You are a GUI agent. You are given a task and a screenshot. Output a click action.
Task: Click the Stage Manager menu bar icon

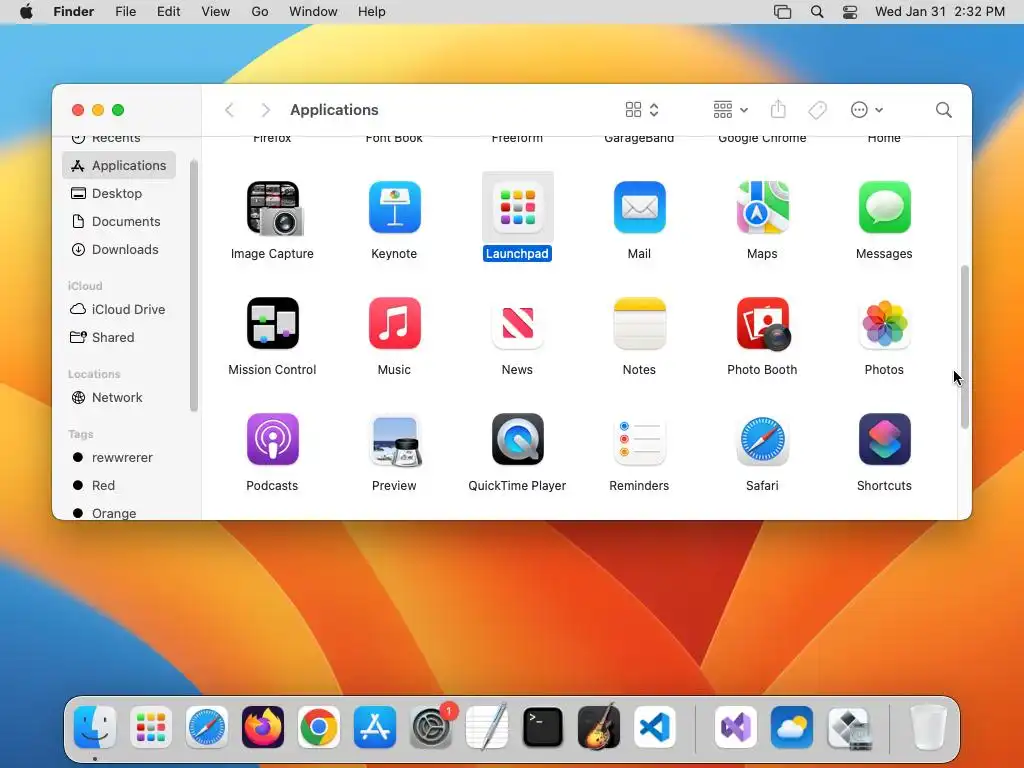pyautogui.click(x=782, y=12)
